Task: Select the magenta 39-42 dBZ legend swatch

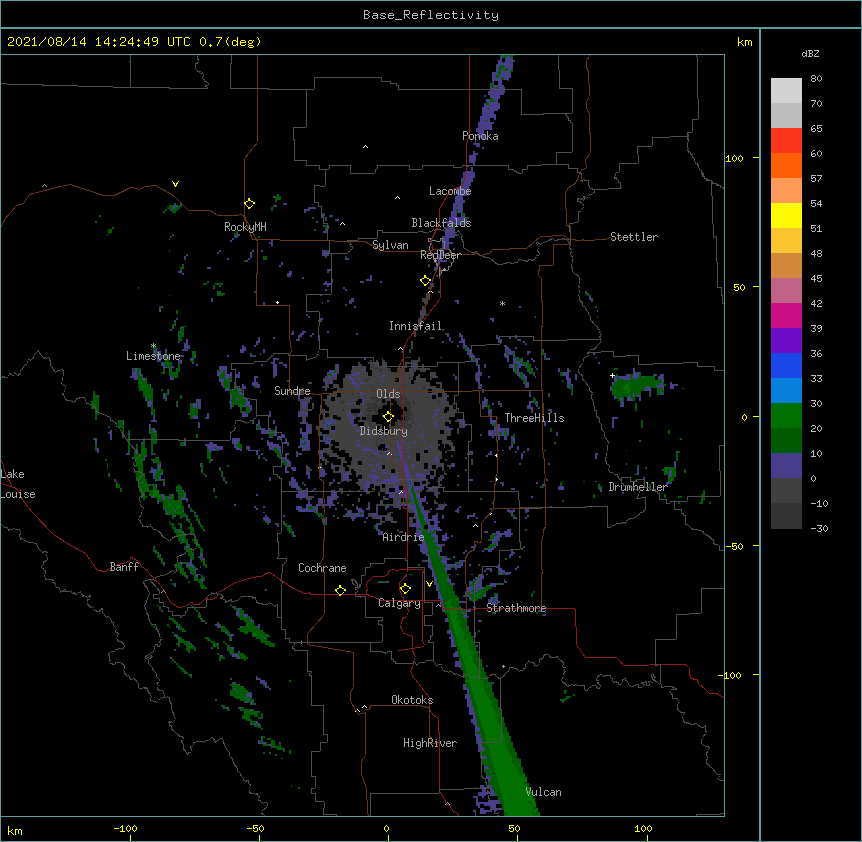Action: click(786, 315)
